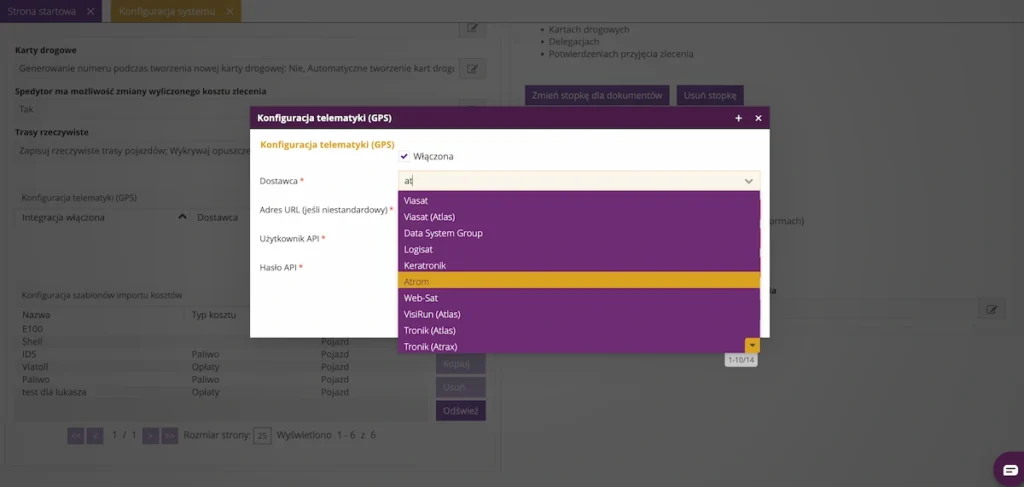The image size is (1024, 487).
Task: Go to the last page of cost templates
Action: click(170, 435)
